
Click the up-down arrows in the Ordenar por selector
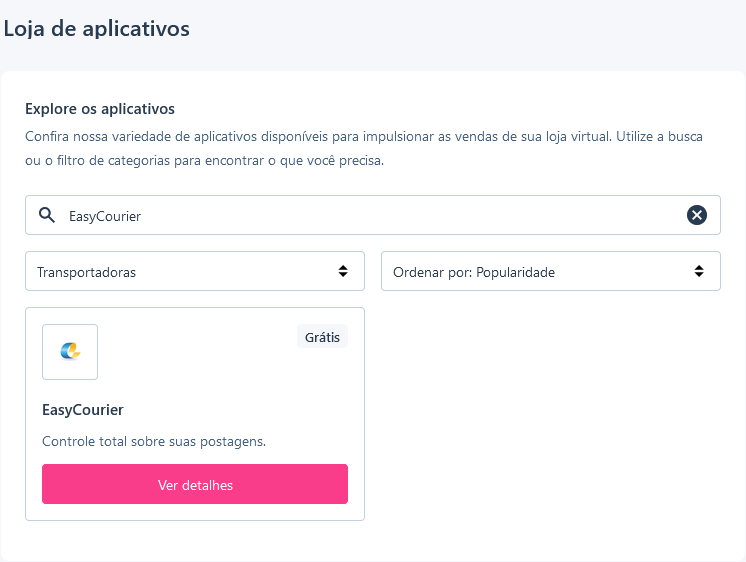(699, 271)
